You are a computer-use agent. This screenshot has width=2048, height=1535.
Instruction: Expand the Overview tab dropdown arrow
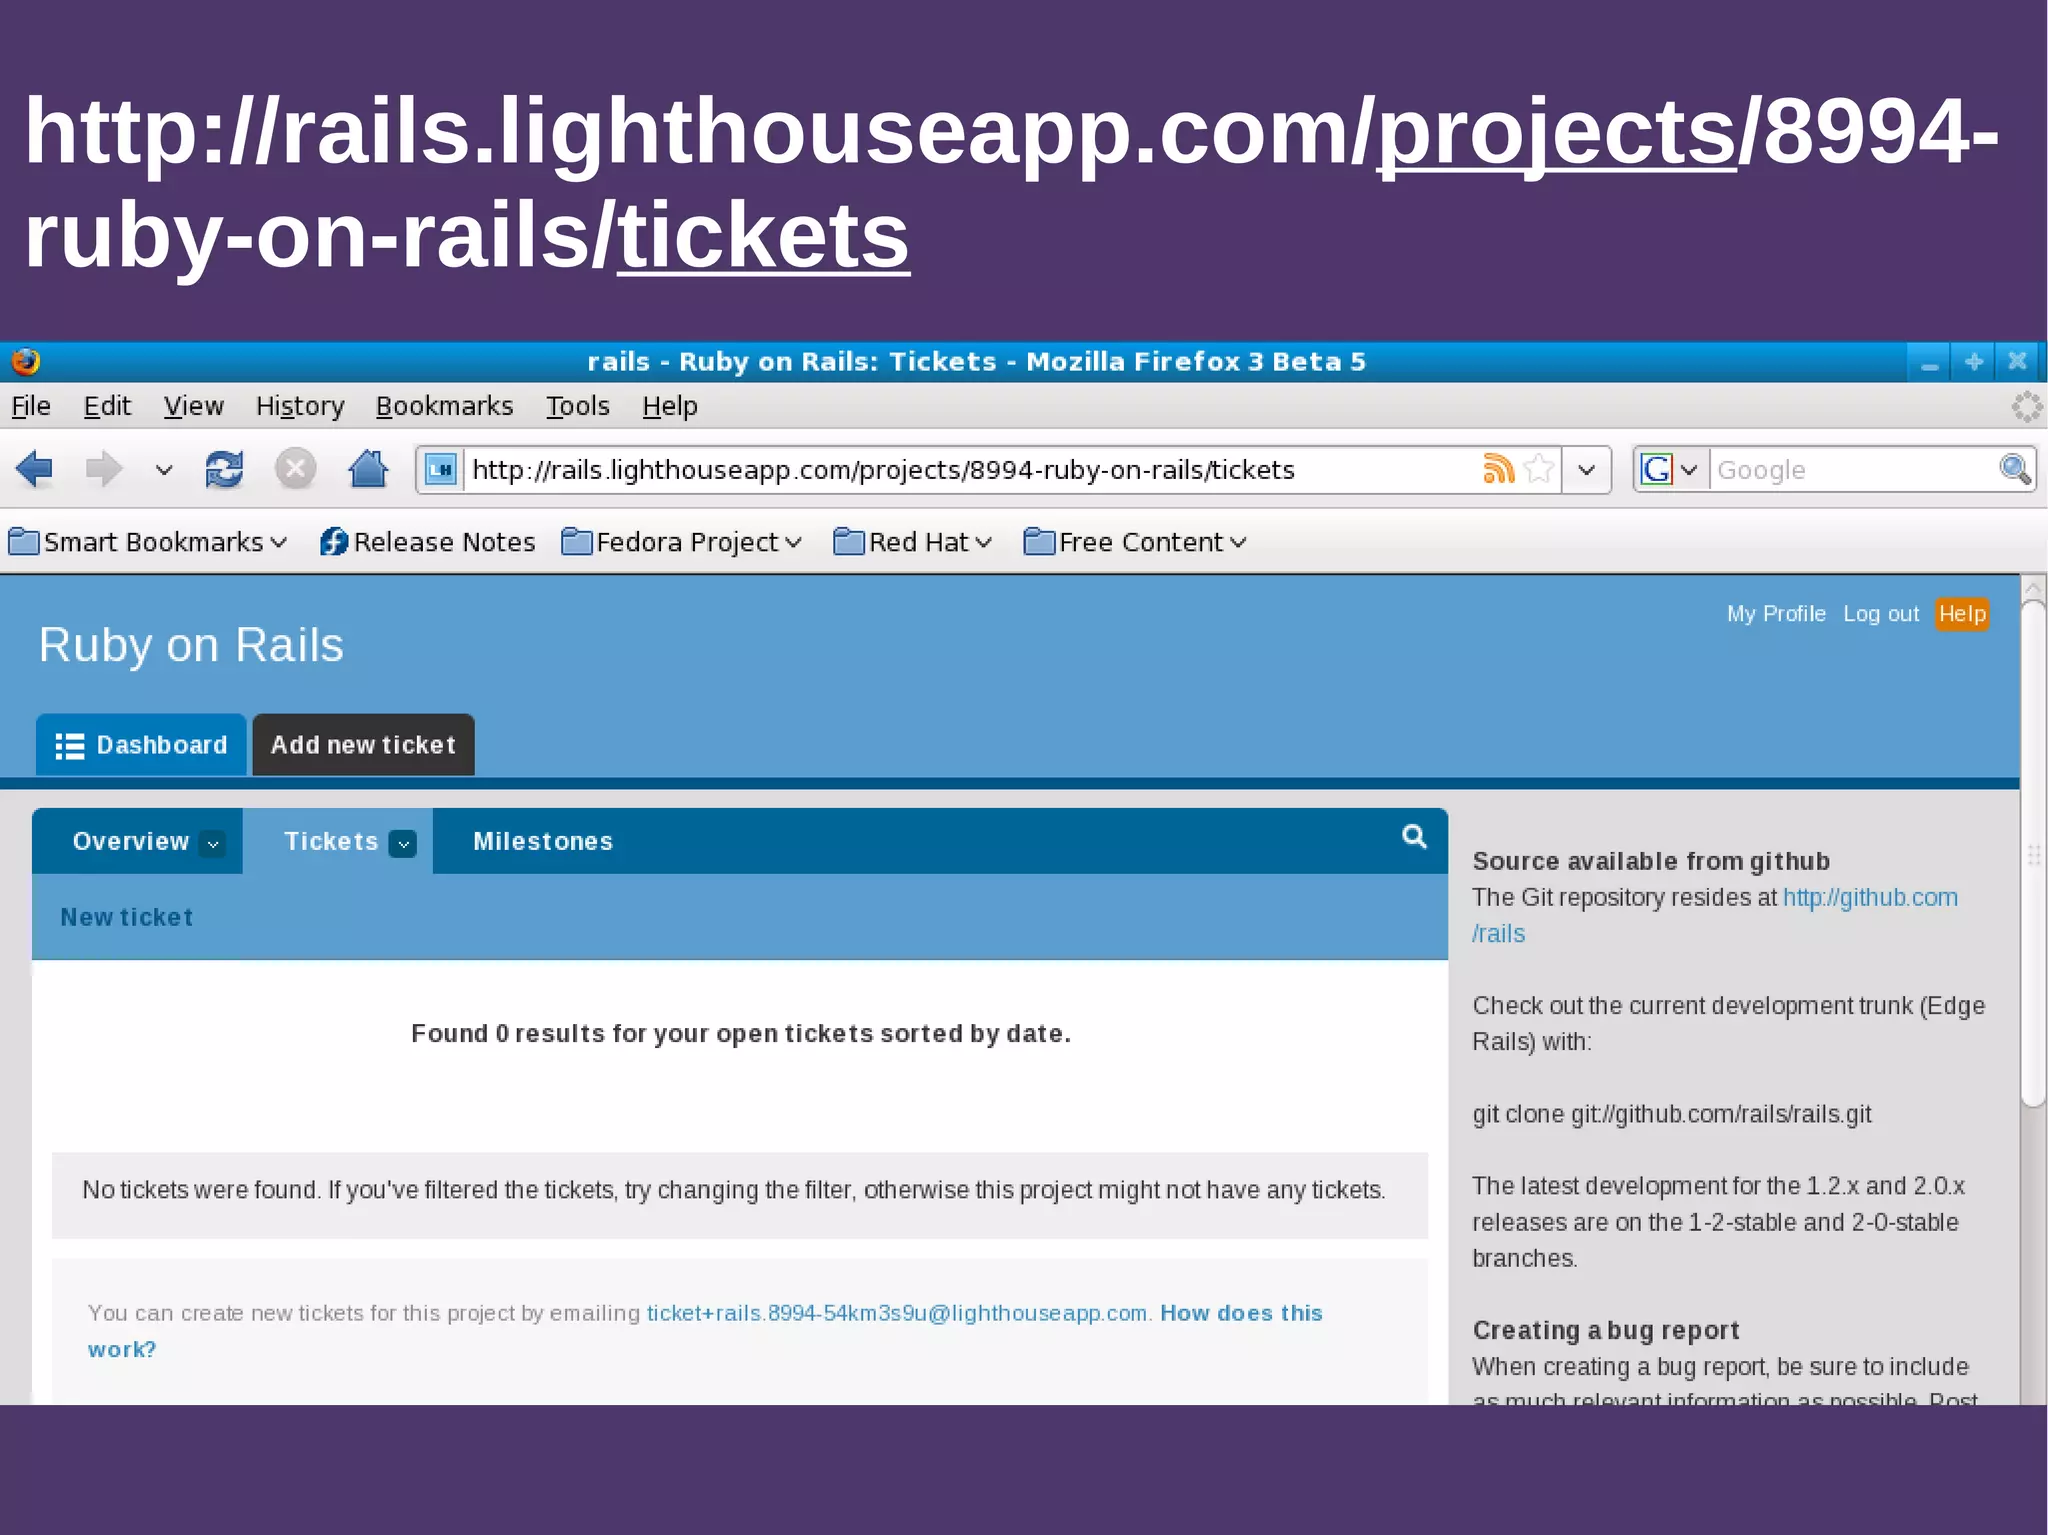coord(212,844)
